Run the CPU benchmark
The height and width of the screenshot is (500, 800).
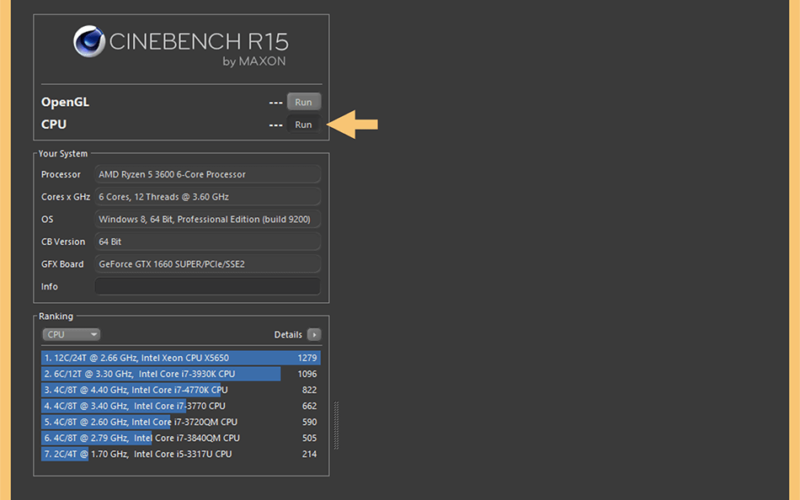pyautogui.click(x=304, y=124)
